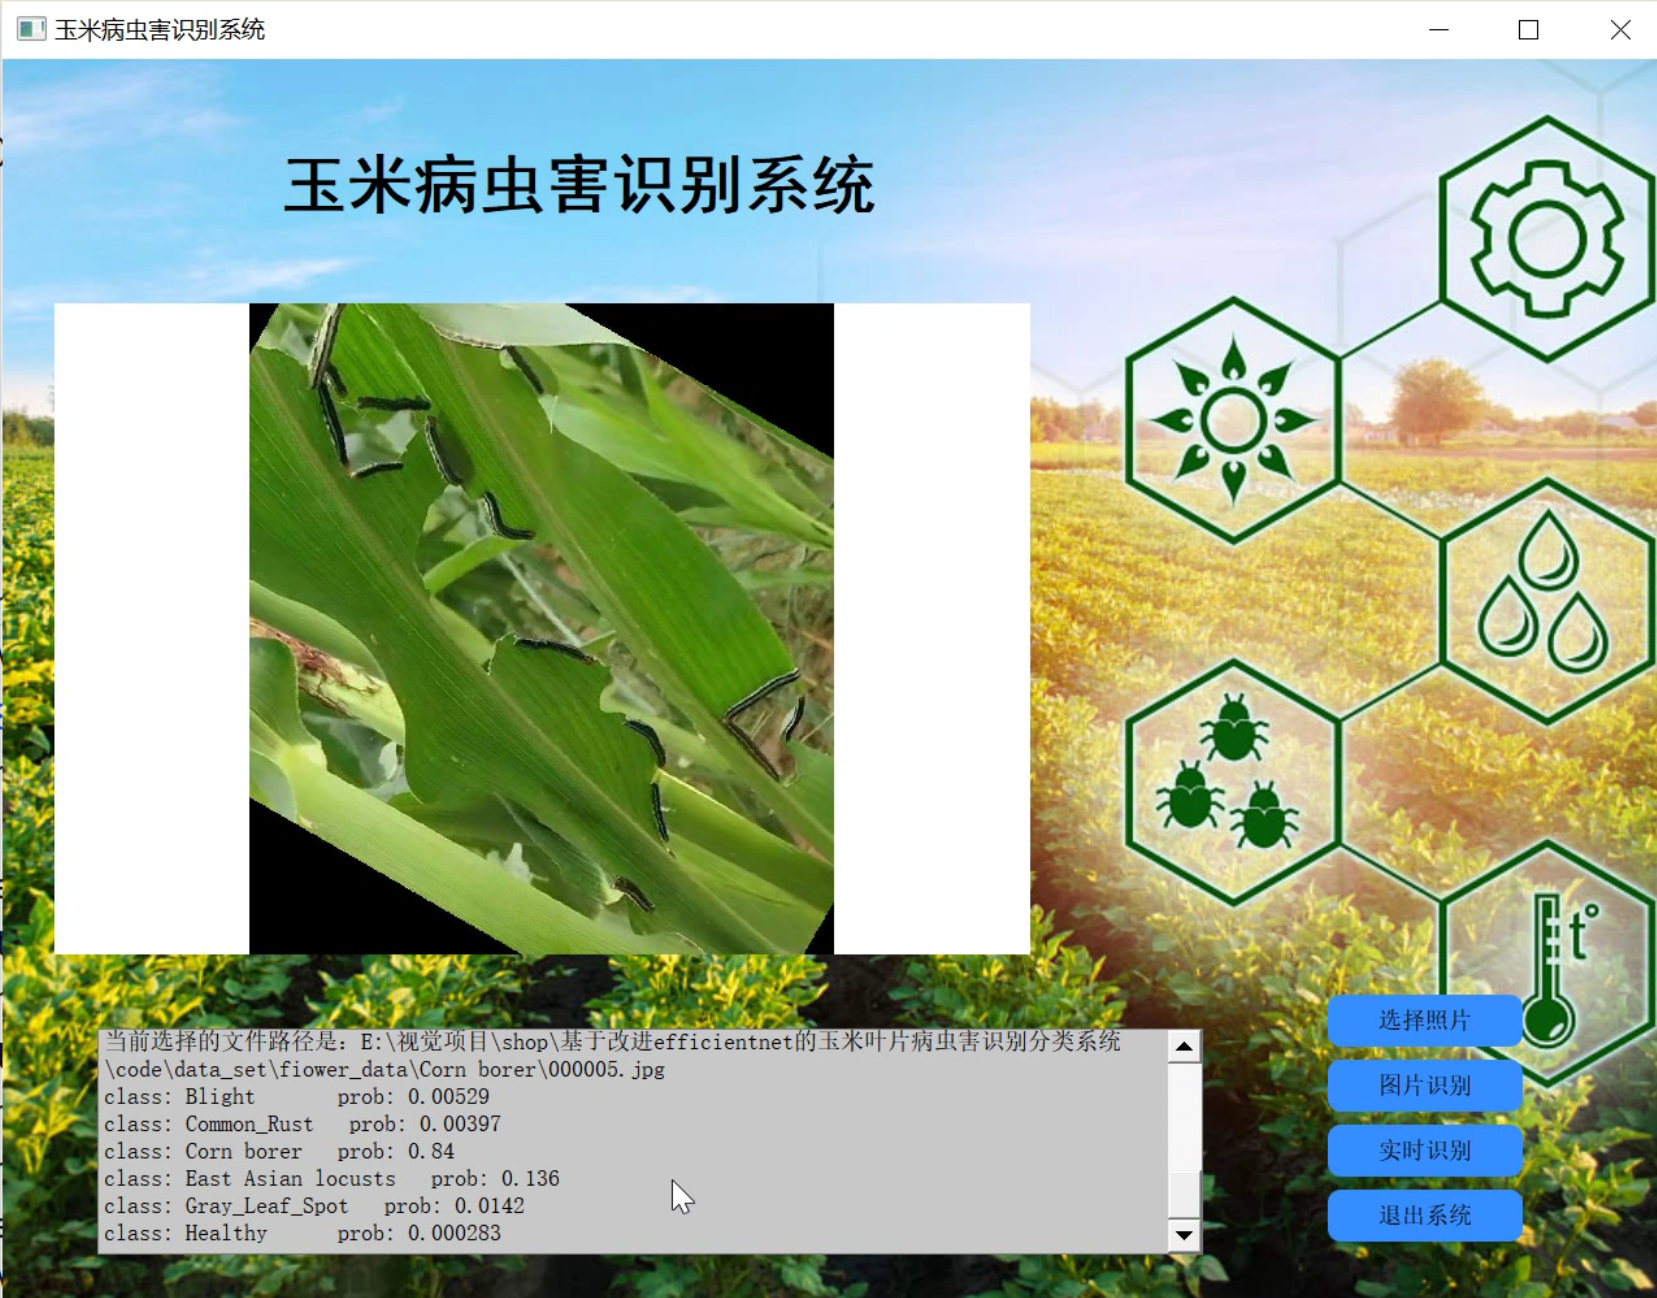Select the 'East Asian locusts prob: 0.136' line
Screen dimensions: 1657x1298
point(372,1179)
